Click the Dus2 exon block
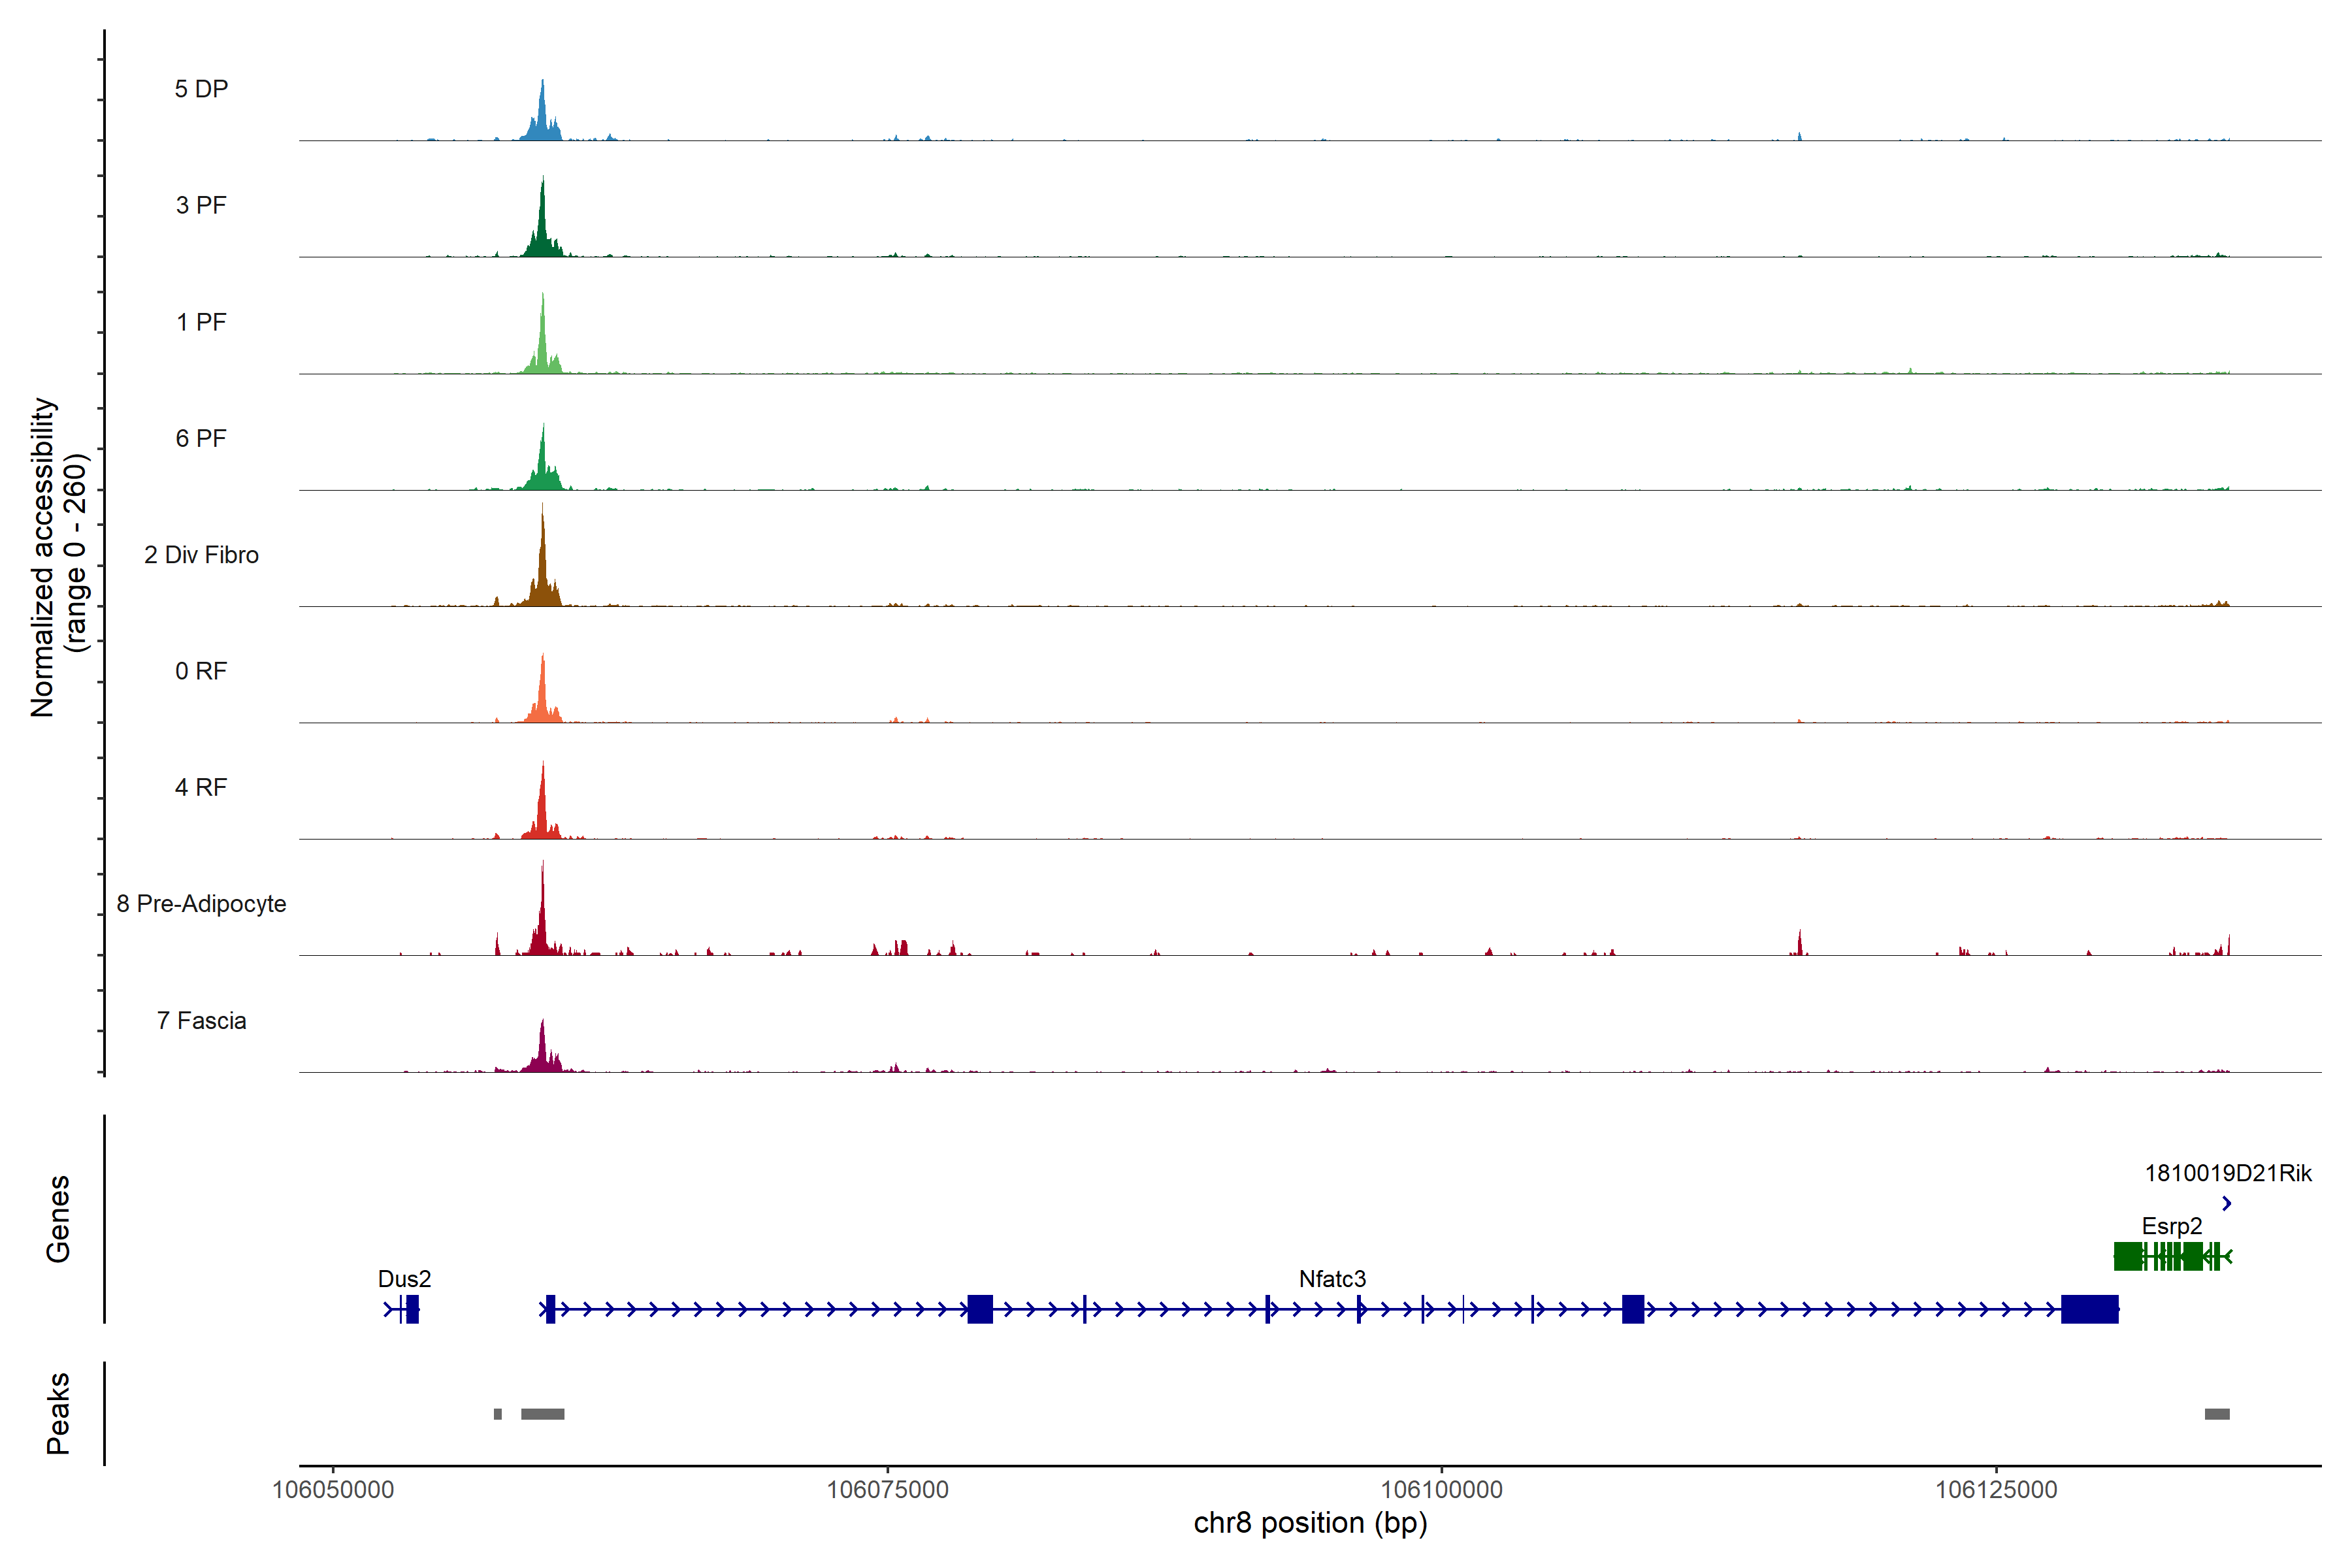The image size is (2352, 1568). pos(412,1309)
